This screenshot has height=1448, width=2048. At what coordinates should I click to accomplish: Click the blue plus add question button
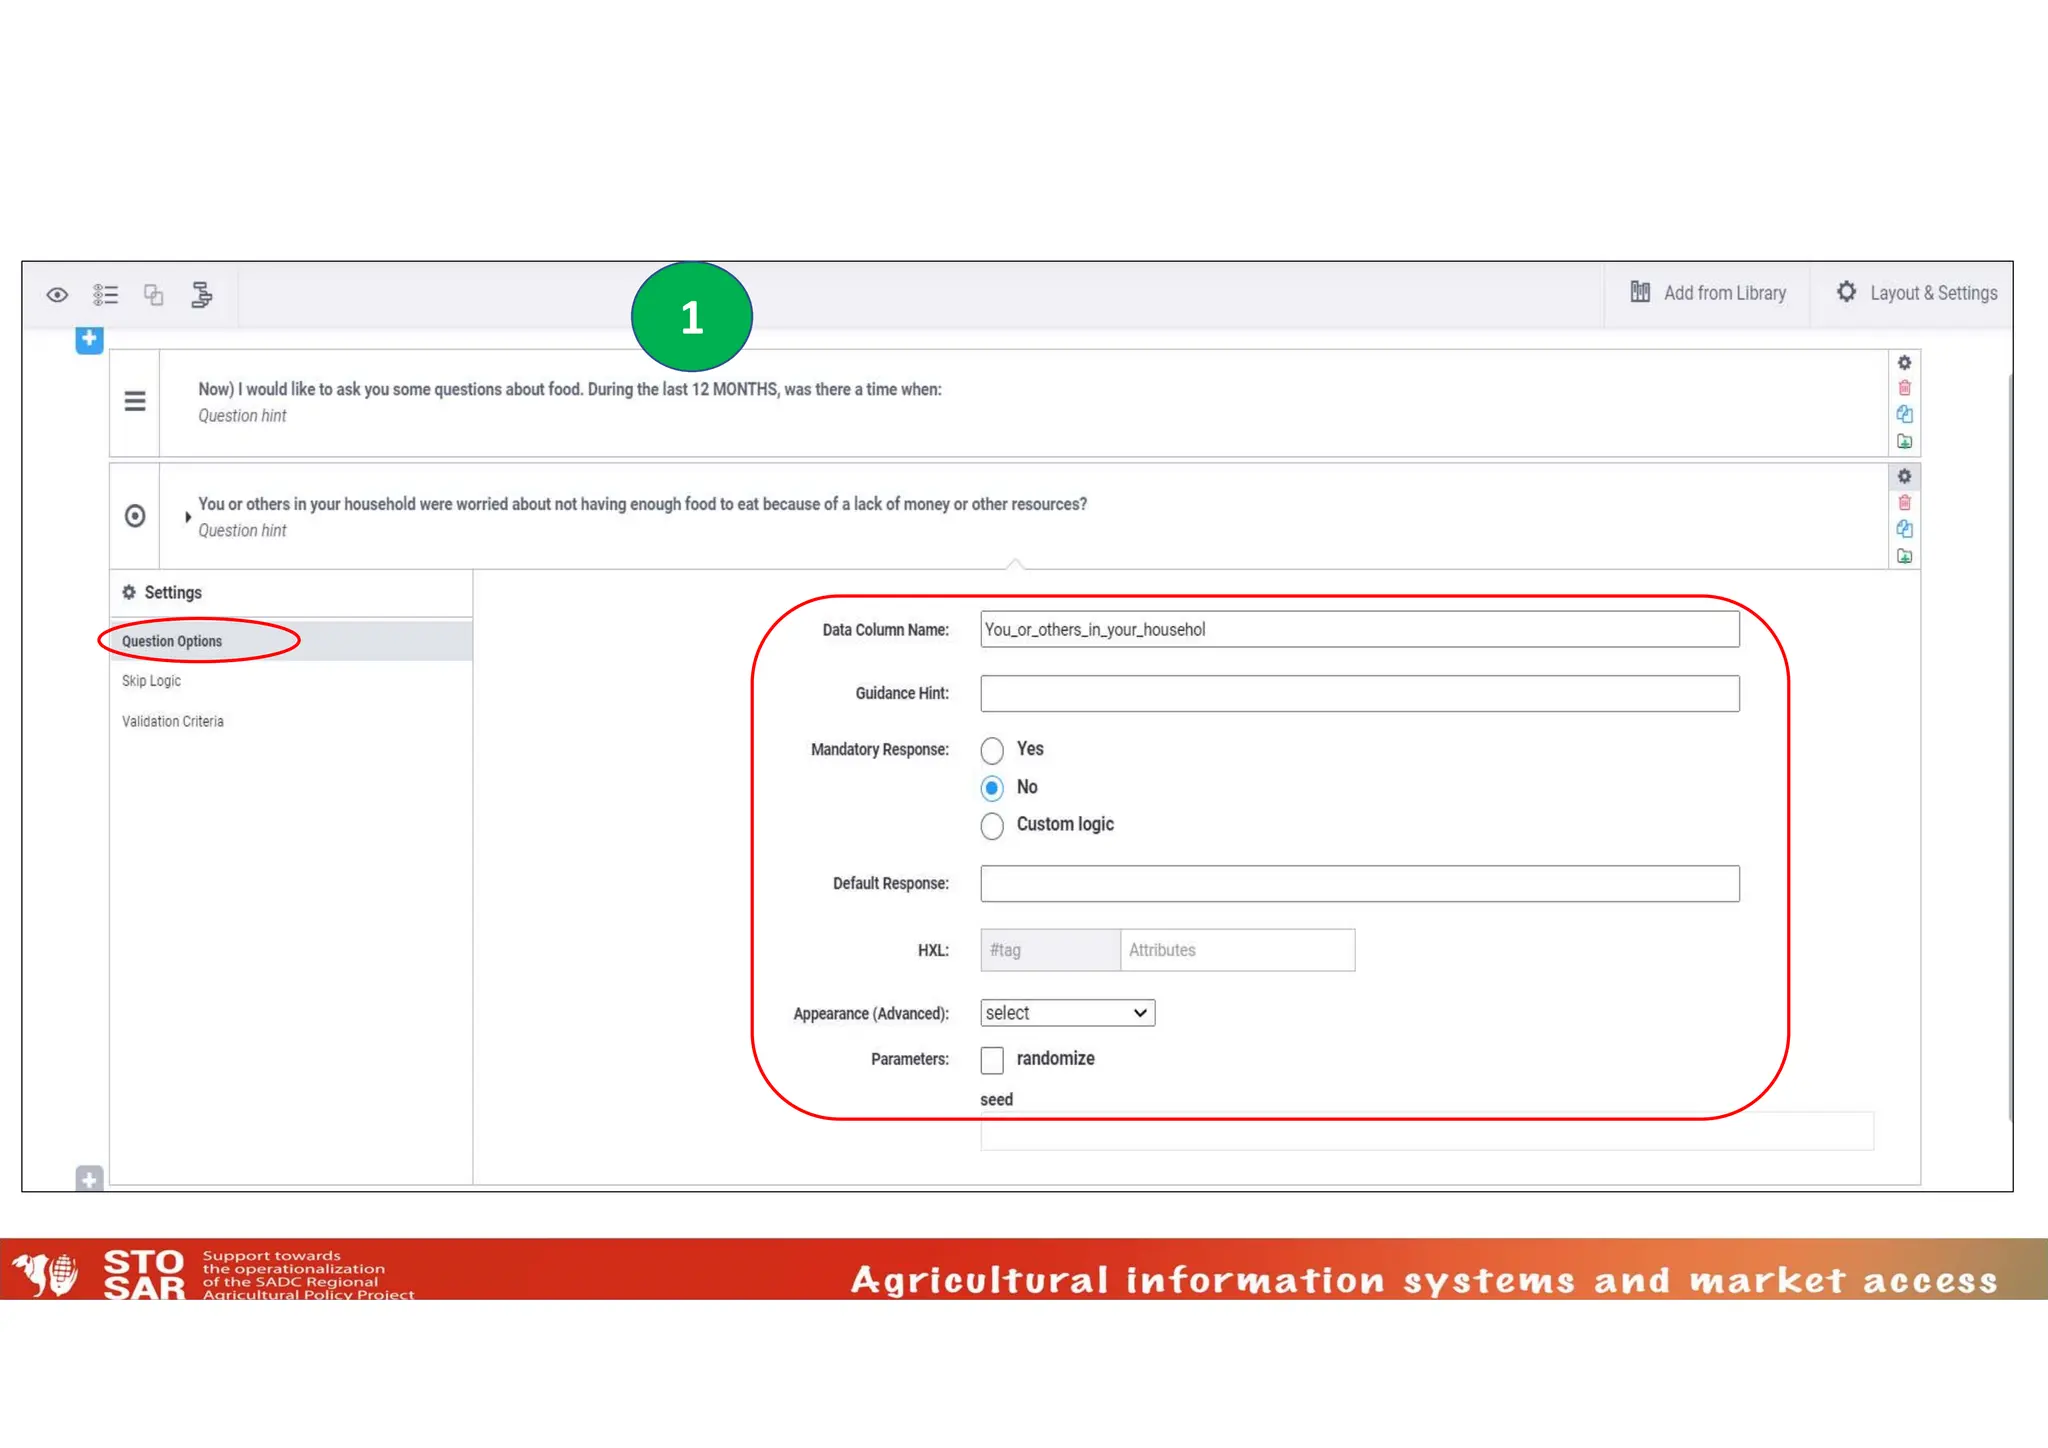coord(89,339)
